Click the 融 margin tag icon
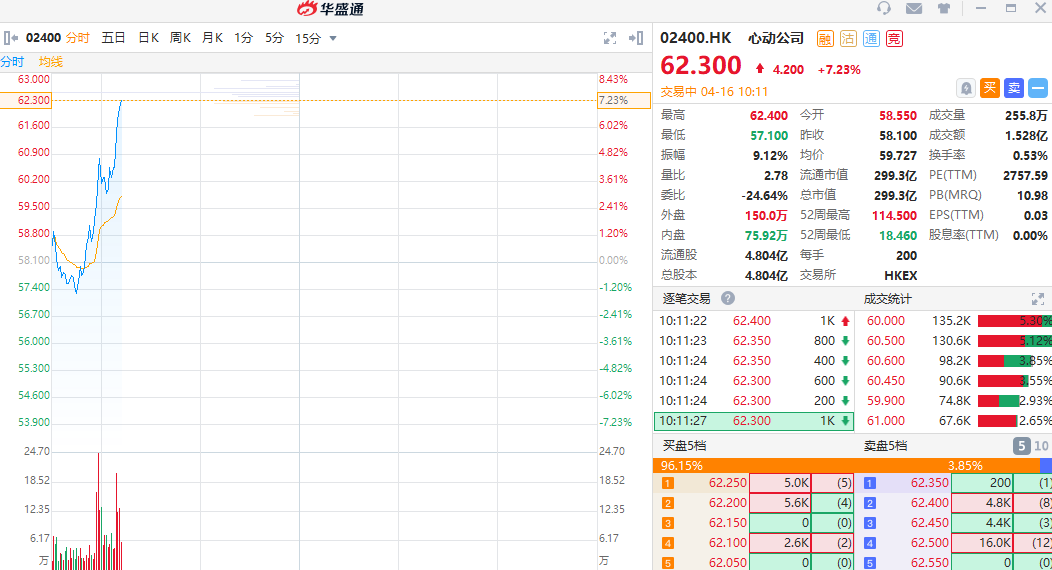This screenshot has height=570, width=1052. coord(825,38)
